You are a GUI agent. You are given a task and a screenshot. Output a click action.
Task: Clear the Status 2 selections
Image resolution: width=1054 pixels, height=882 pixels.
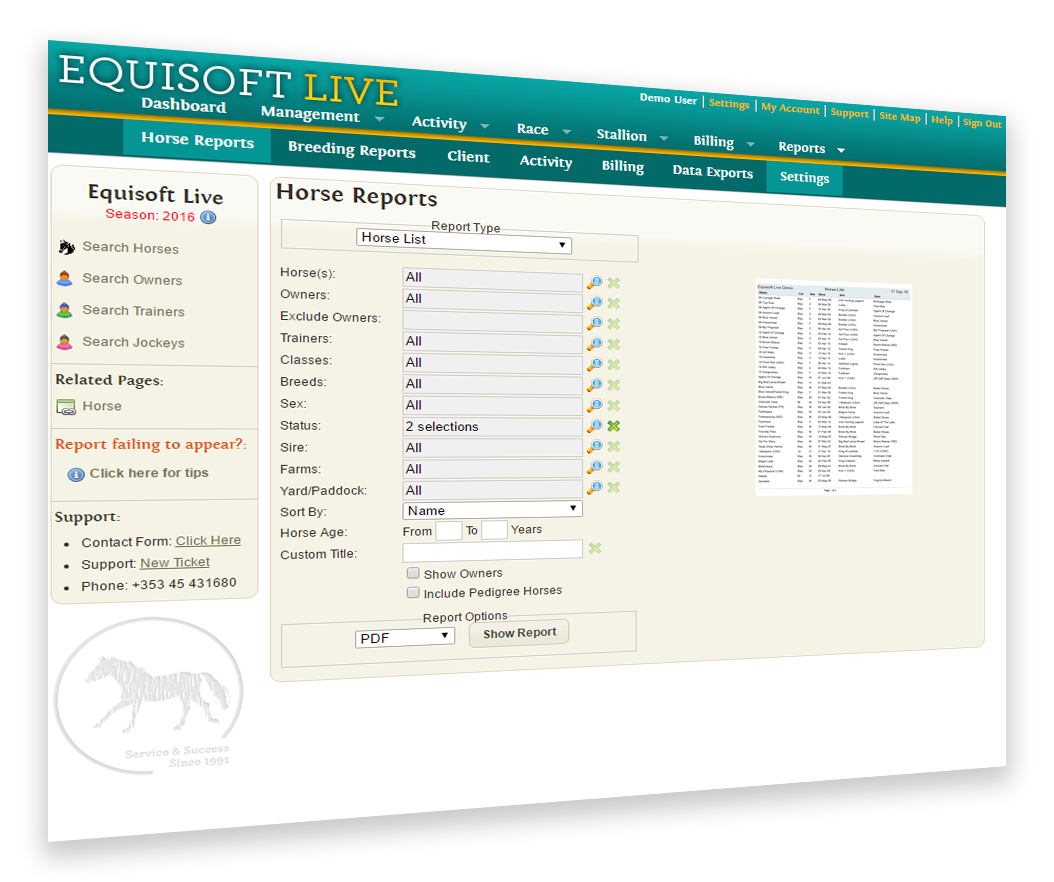pyautogui.click(x=613, y=426)
